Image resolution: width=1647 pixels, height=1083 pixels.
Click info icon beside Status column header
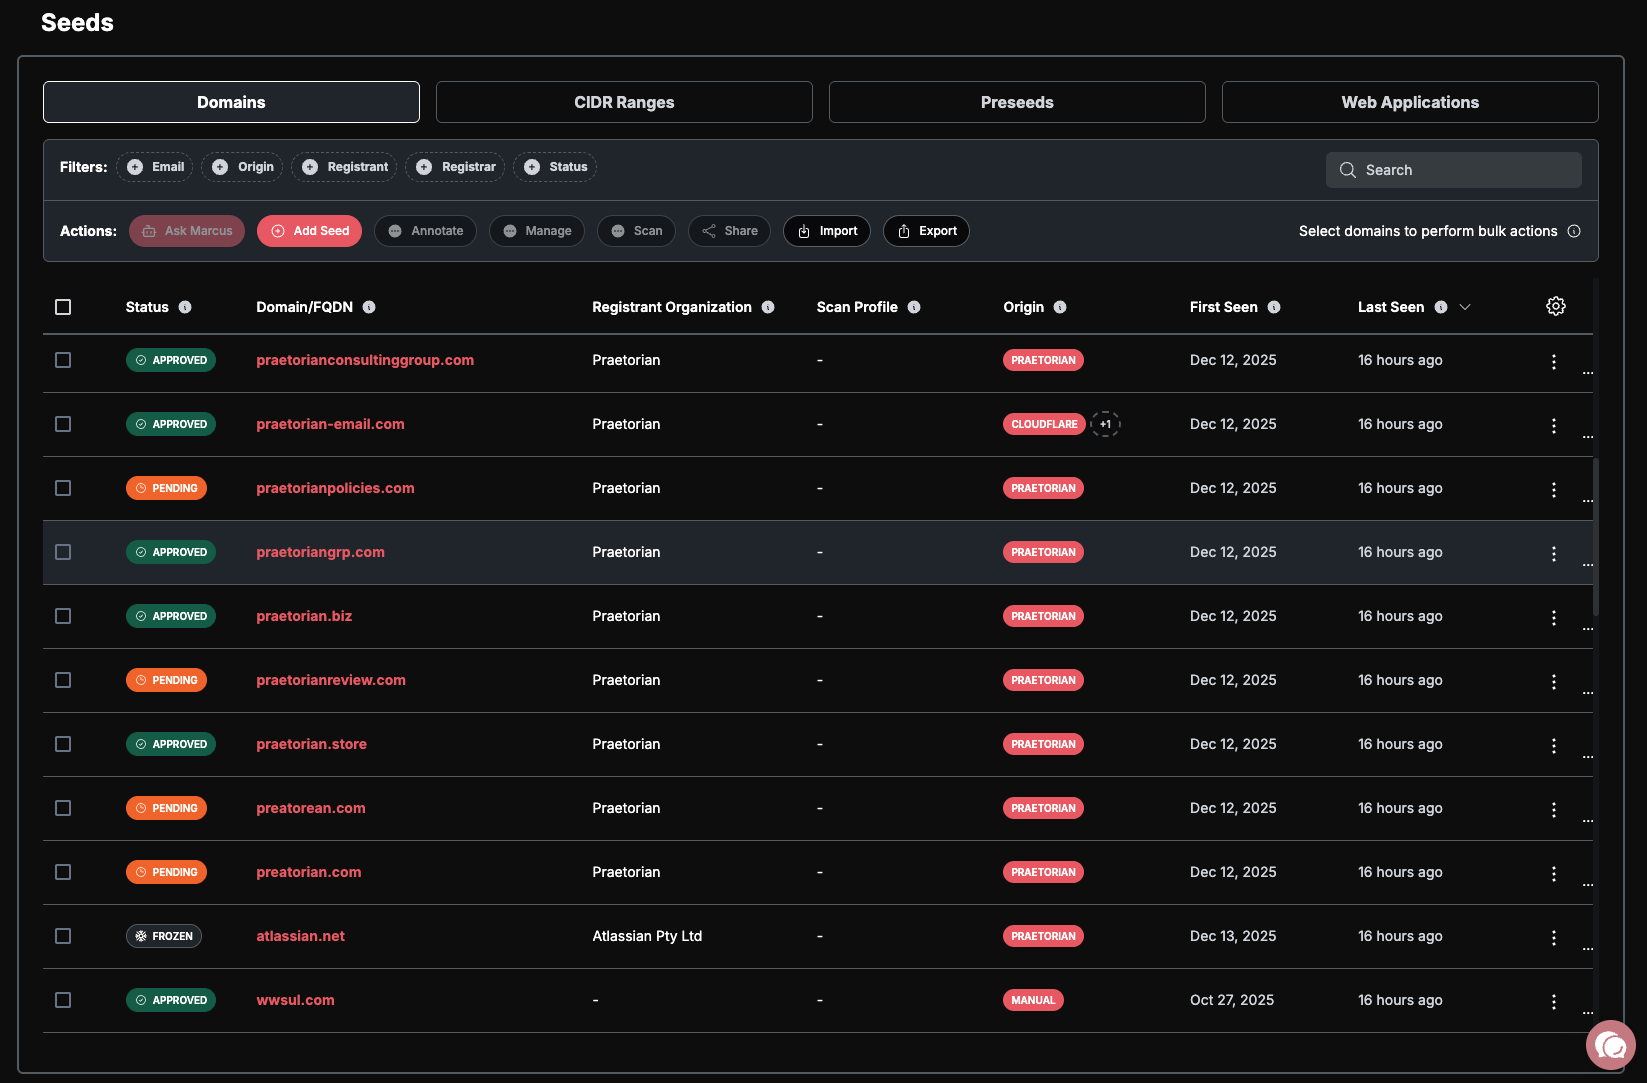click(185, 307)
